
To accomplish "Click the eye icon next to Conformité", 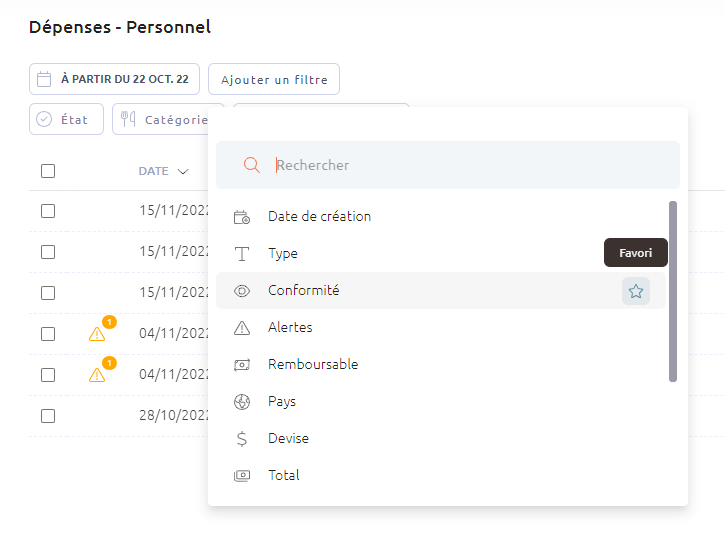I will click(242, 291).
